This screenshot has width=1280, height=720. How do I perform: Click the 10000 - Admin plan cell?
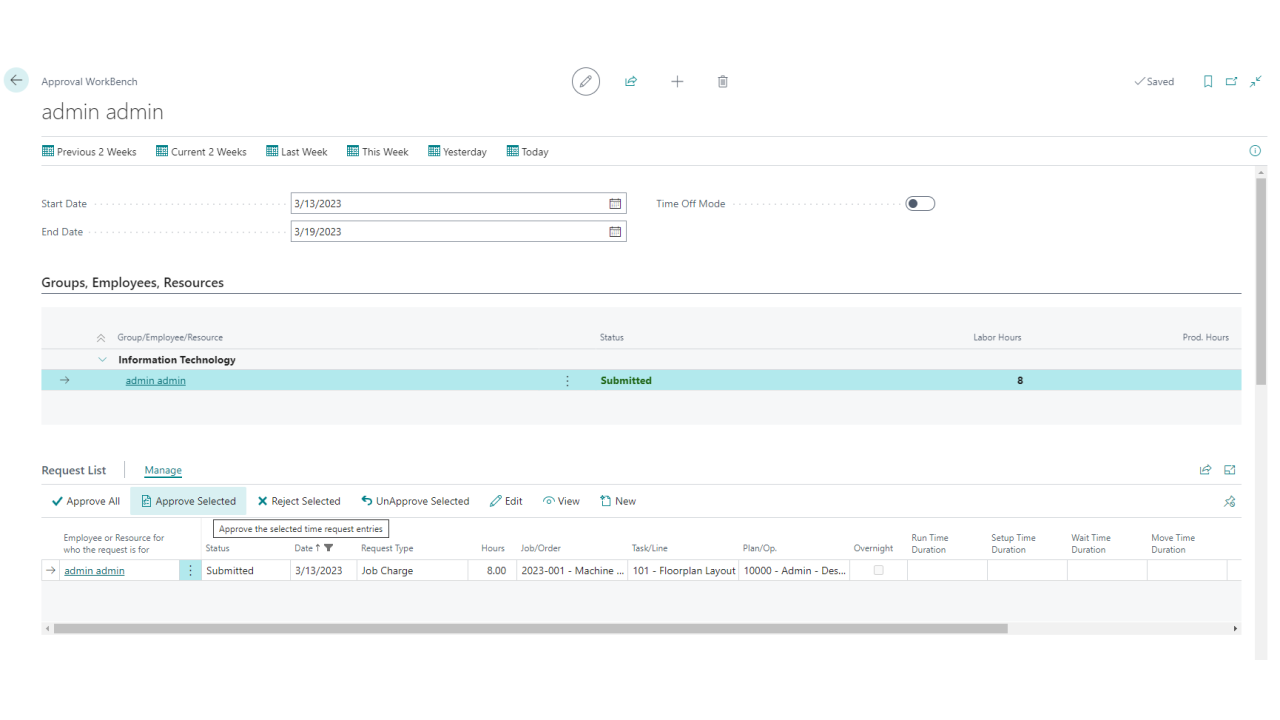pos(795,570)
